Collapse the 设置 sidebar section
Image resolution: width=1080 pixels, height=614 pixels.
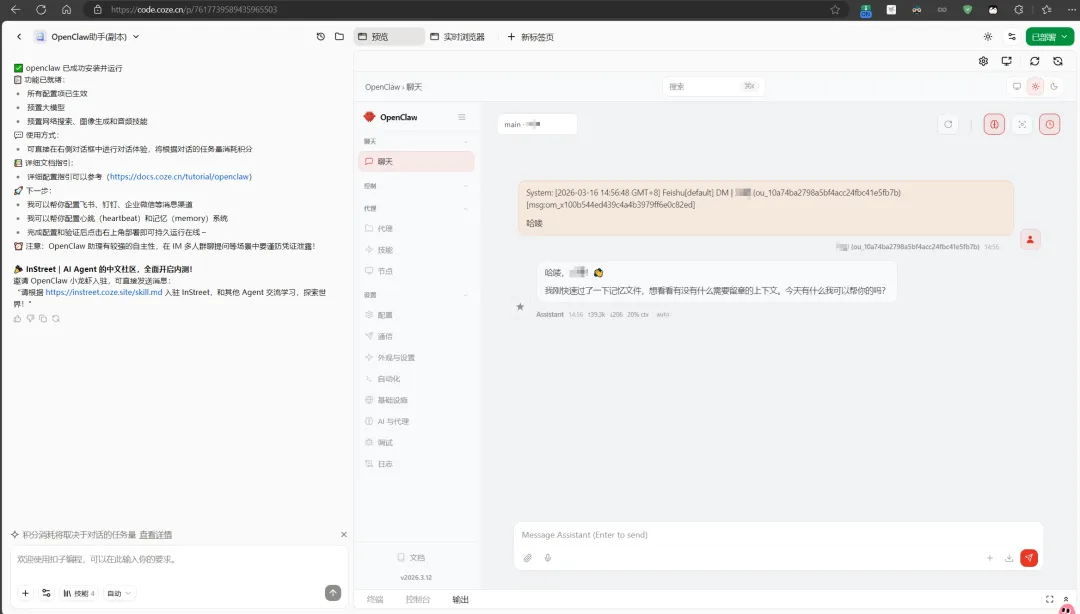[465, 295]
